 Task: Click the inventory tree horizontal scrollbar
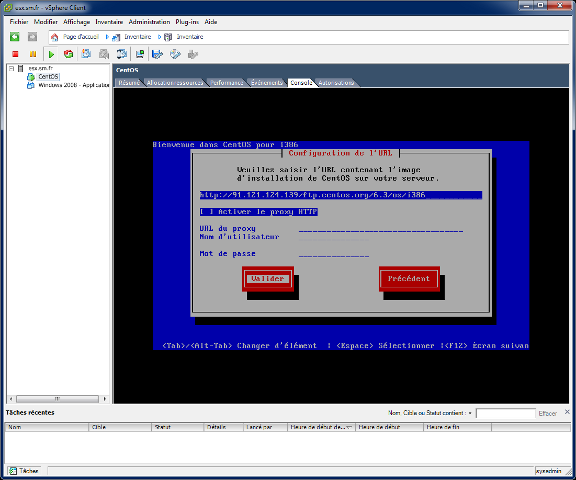(57, 399)
